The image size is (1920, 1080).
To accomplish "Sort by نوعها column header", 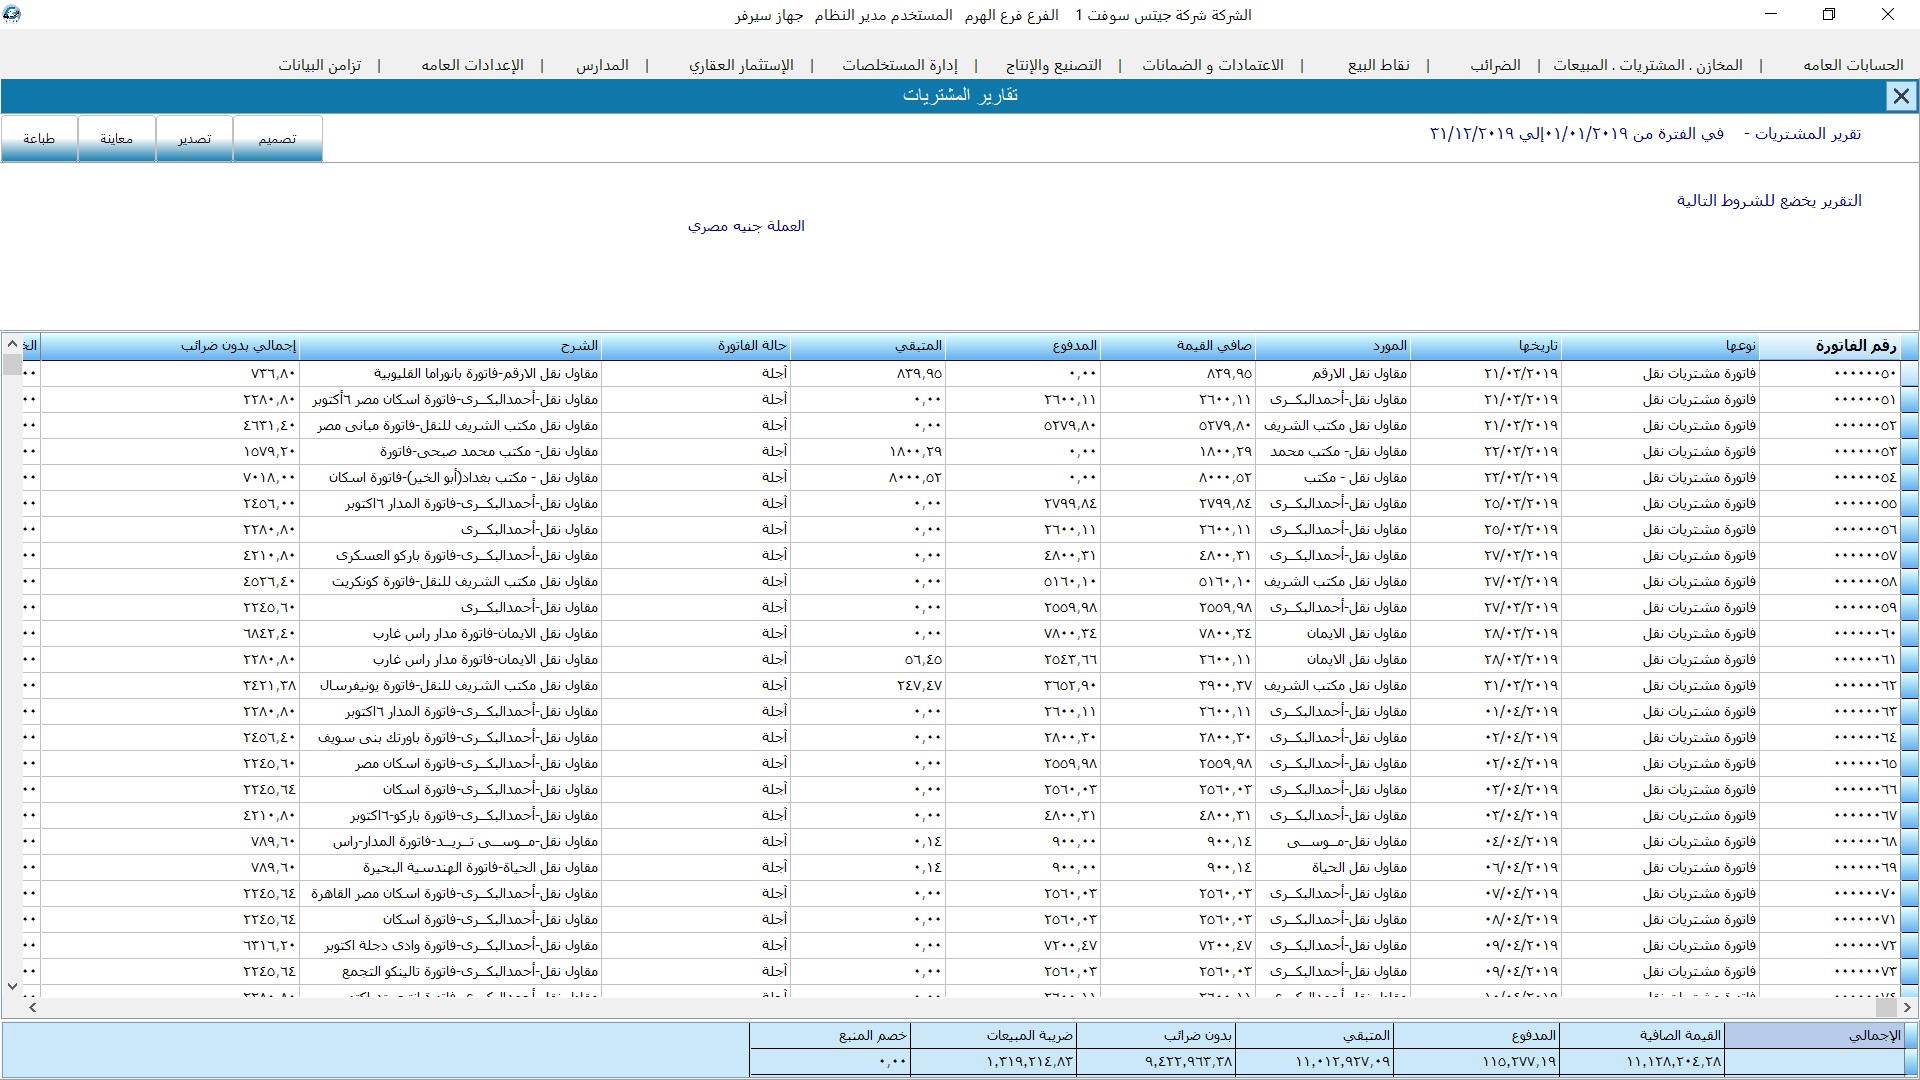I will point(1660,346).
